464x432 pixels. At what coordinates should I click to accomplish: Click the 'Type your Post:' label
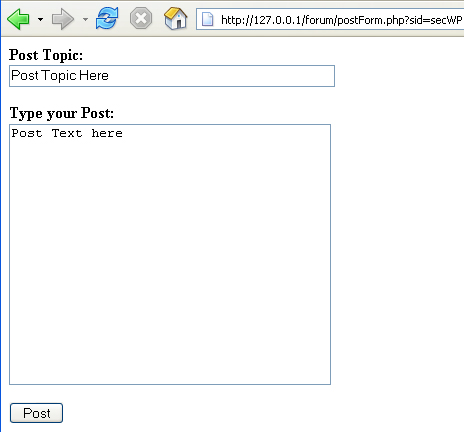tap(62, 113)
